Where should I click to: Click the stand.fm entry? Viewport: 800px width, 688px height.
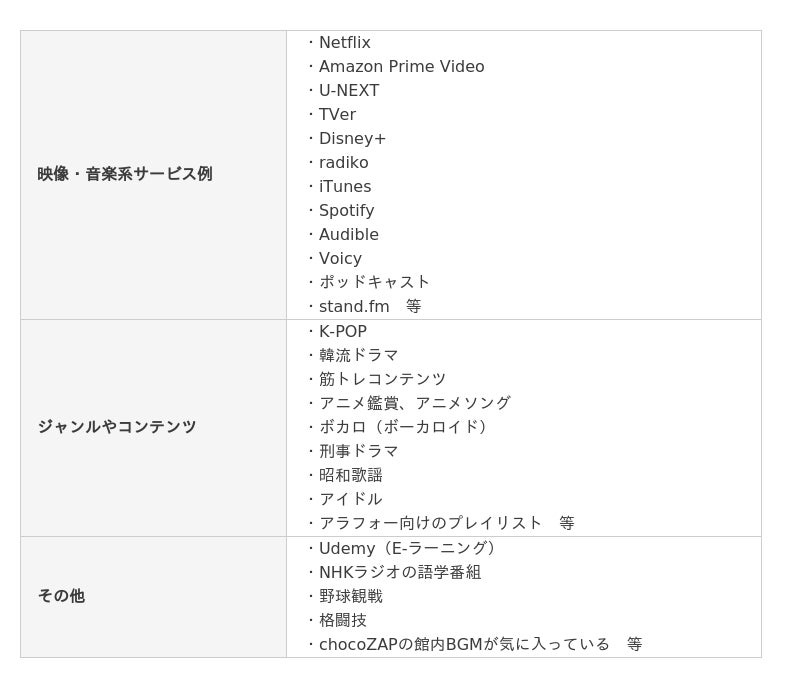click(x=354, y=307)
